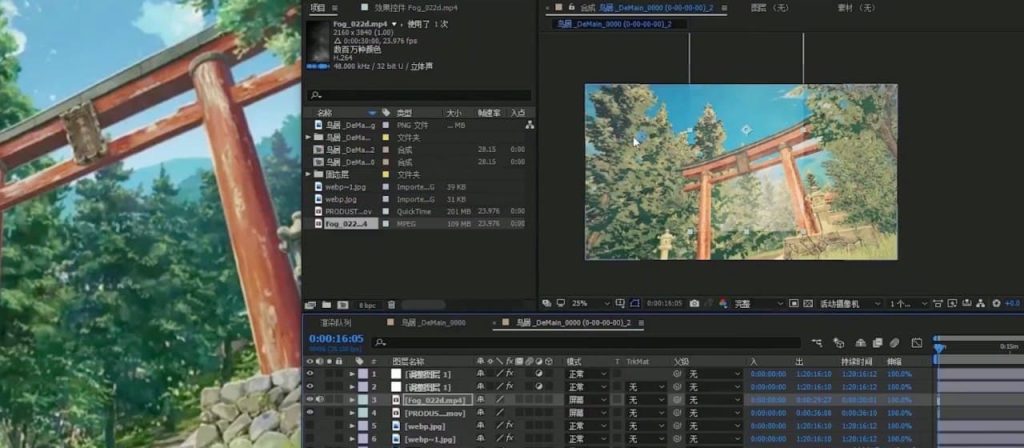The image size is (1024, 448).
Task: Create a new folder in project panel
Action: pos(326,305)
